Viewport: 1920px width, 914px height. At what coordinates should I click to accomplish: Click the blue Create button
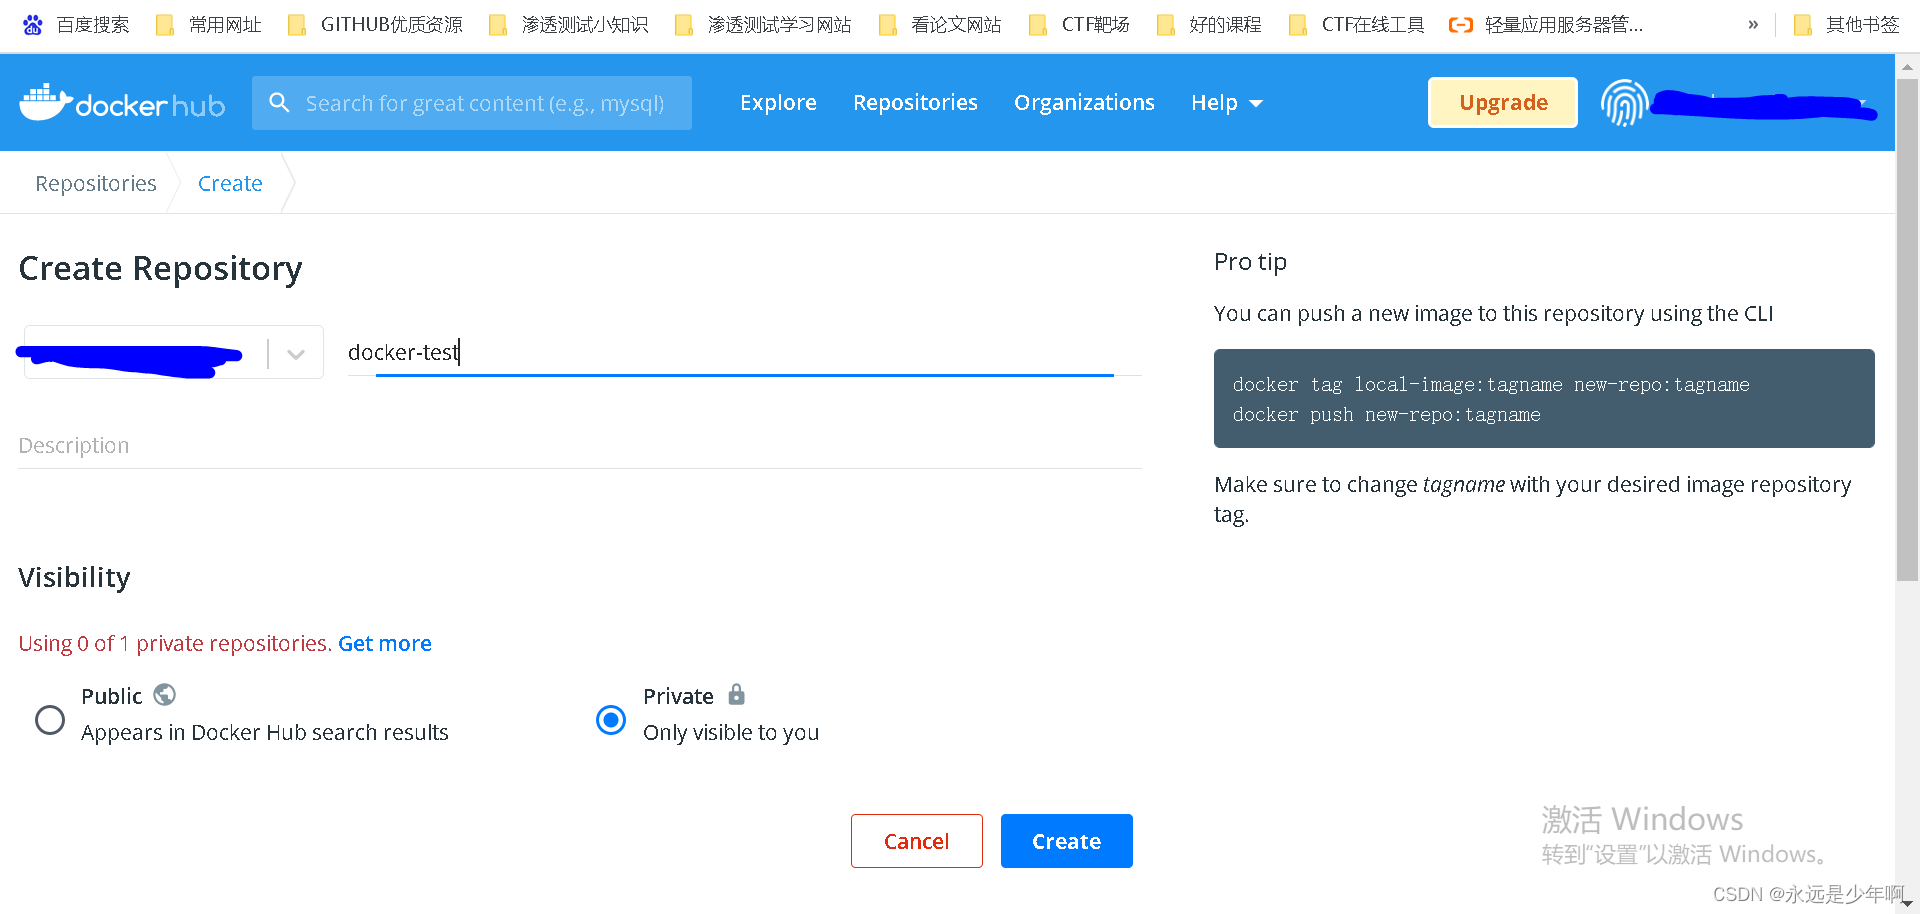[x=1067, y=841]
